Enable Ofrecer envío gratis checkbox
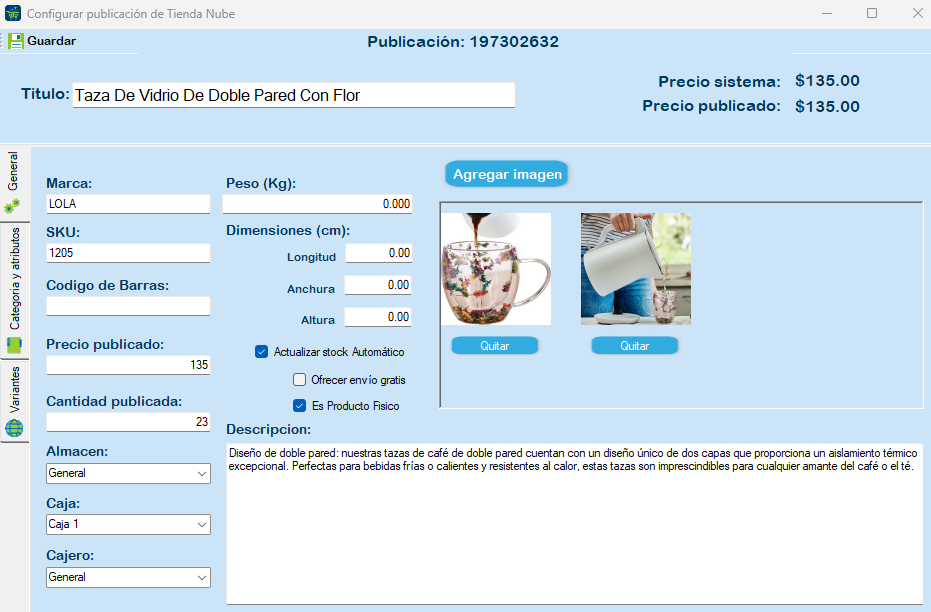 (299, 380)
